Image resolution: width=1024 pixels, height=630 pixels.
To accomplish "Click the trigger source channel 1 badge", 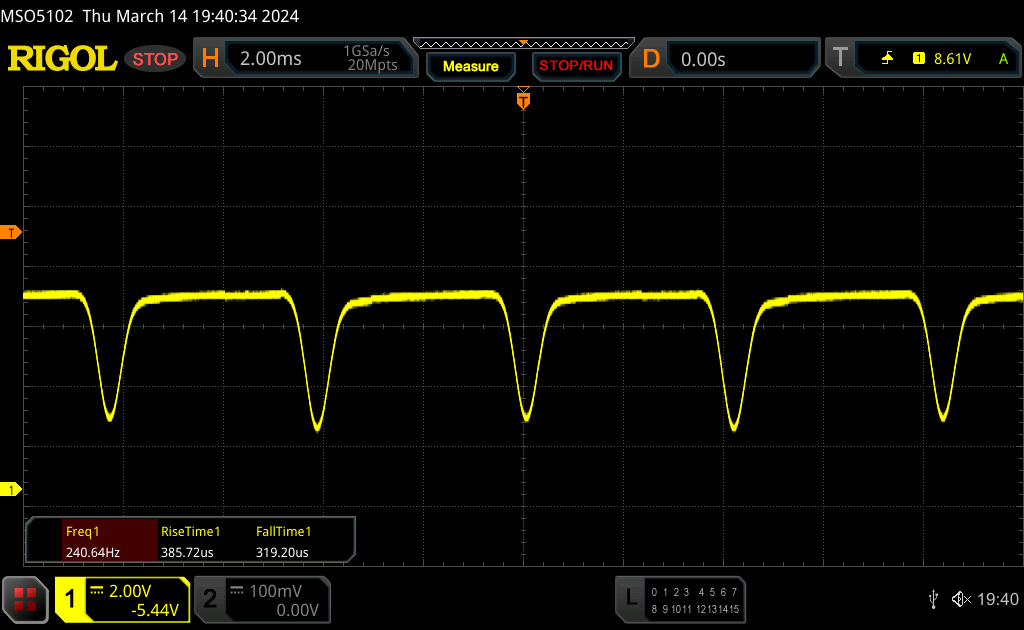I will tap(919, 59).
